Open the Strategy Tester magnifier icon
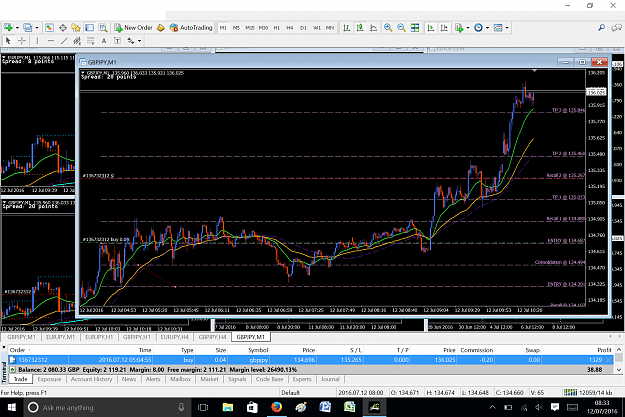The width and height of the screenshot is (625, 417). point(103,28)
